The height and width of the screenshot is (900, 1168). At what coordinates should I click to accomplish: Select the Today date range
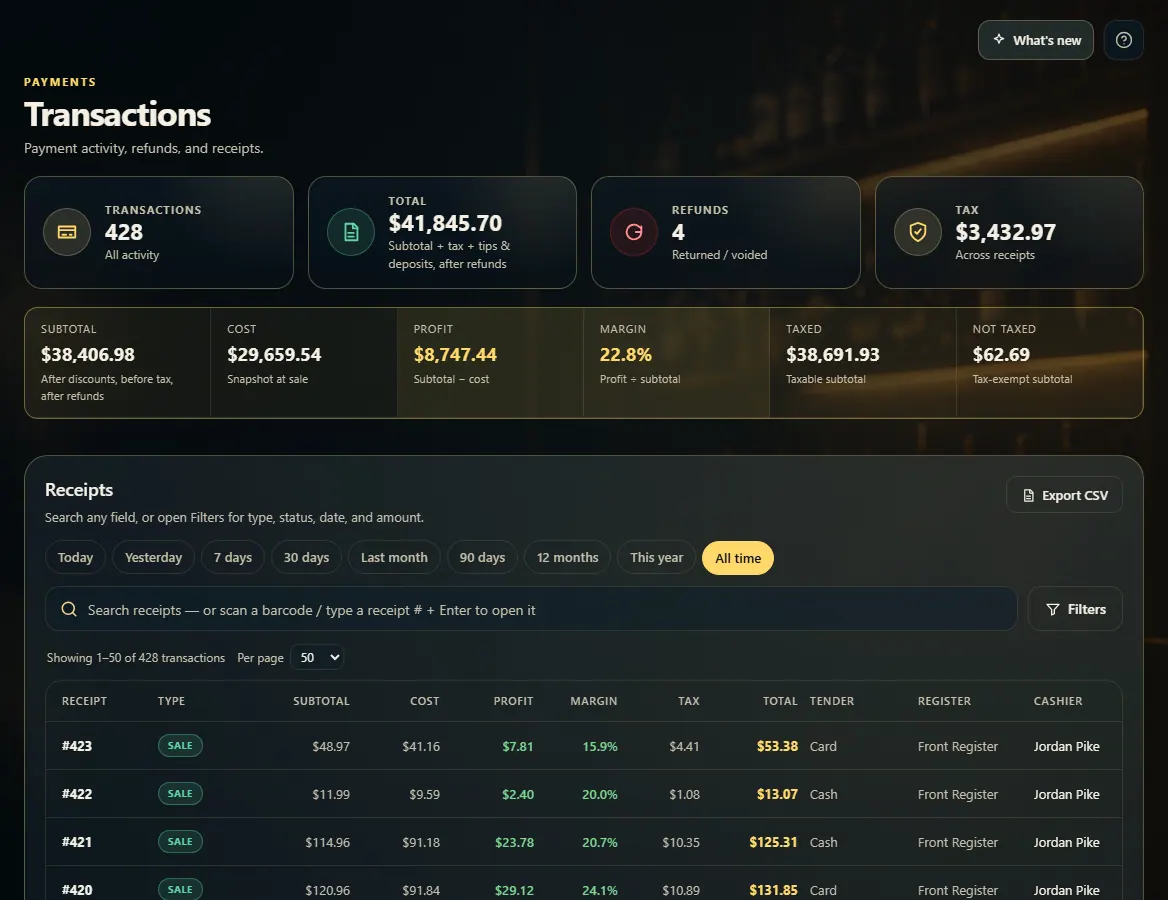coord(75,557)
